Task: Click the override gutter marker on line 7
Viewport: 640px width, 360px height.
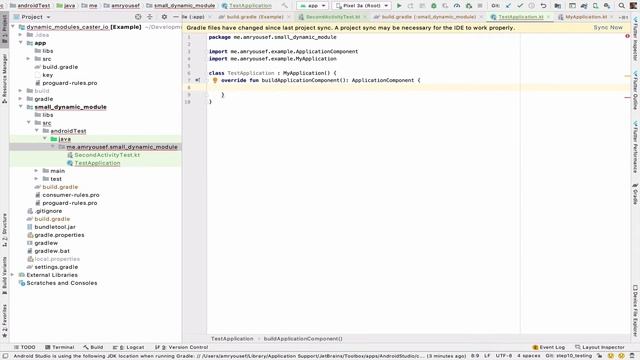Action: tap(198, 80)
